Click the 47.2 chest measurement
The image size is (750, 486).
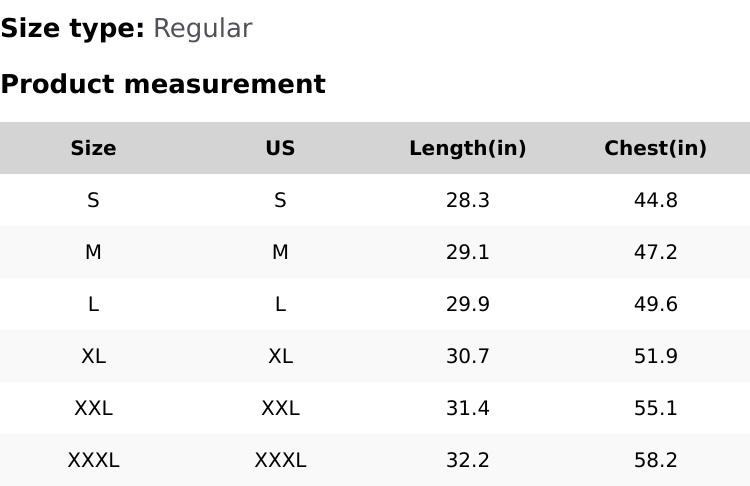pos(655,252)
